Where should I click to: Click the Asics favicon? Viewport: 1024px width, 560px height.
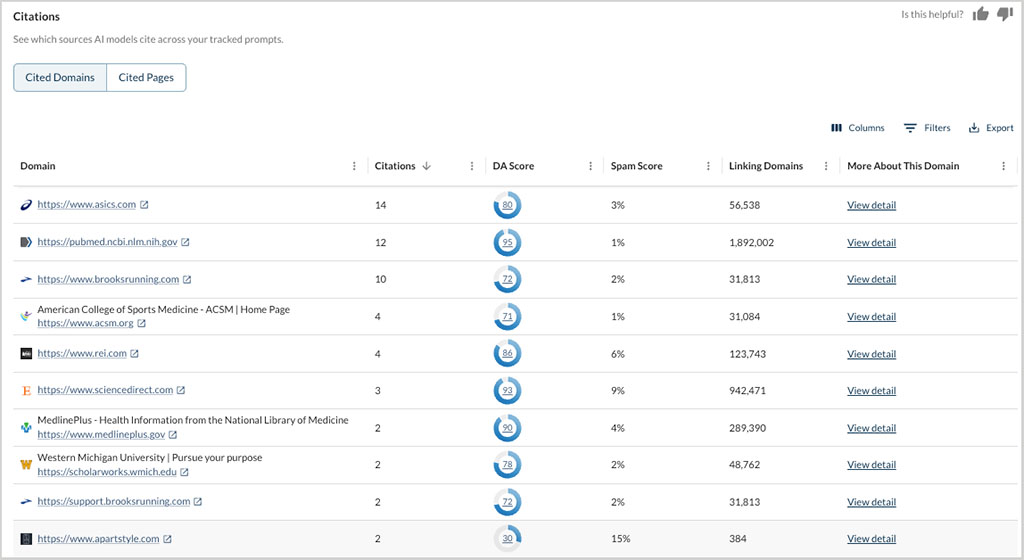pos(26,205)
